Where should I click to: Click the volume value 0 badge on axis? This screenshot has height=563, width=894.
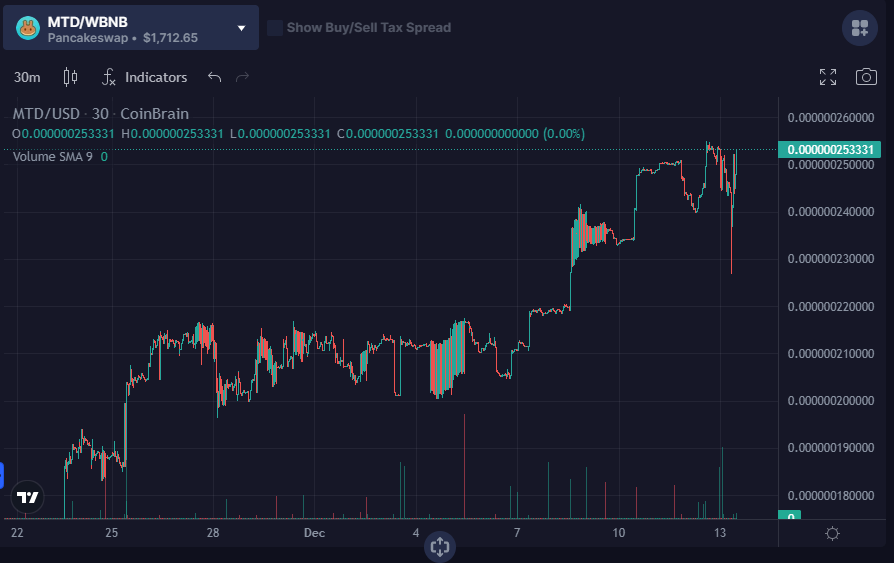click(x=790, y=515)
